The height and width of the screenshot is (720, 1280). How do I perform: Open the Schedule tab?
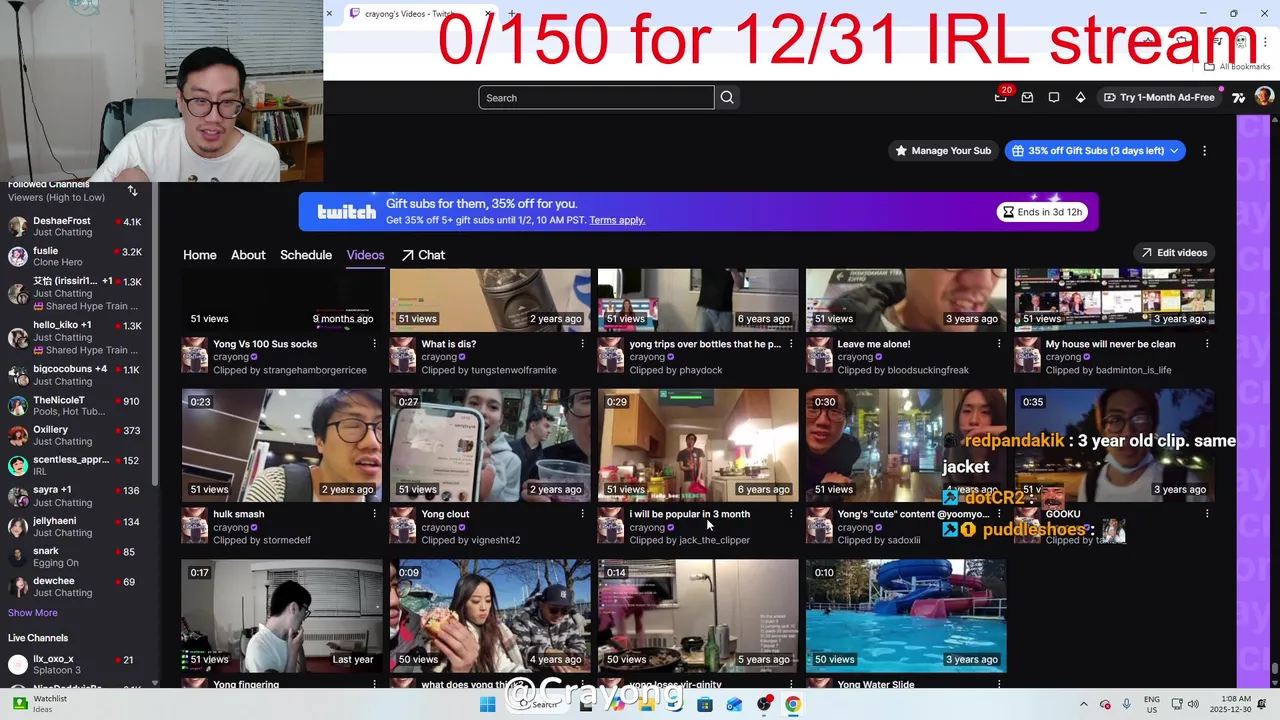click(x=306, y=255)
